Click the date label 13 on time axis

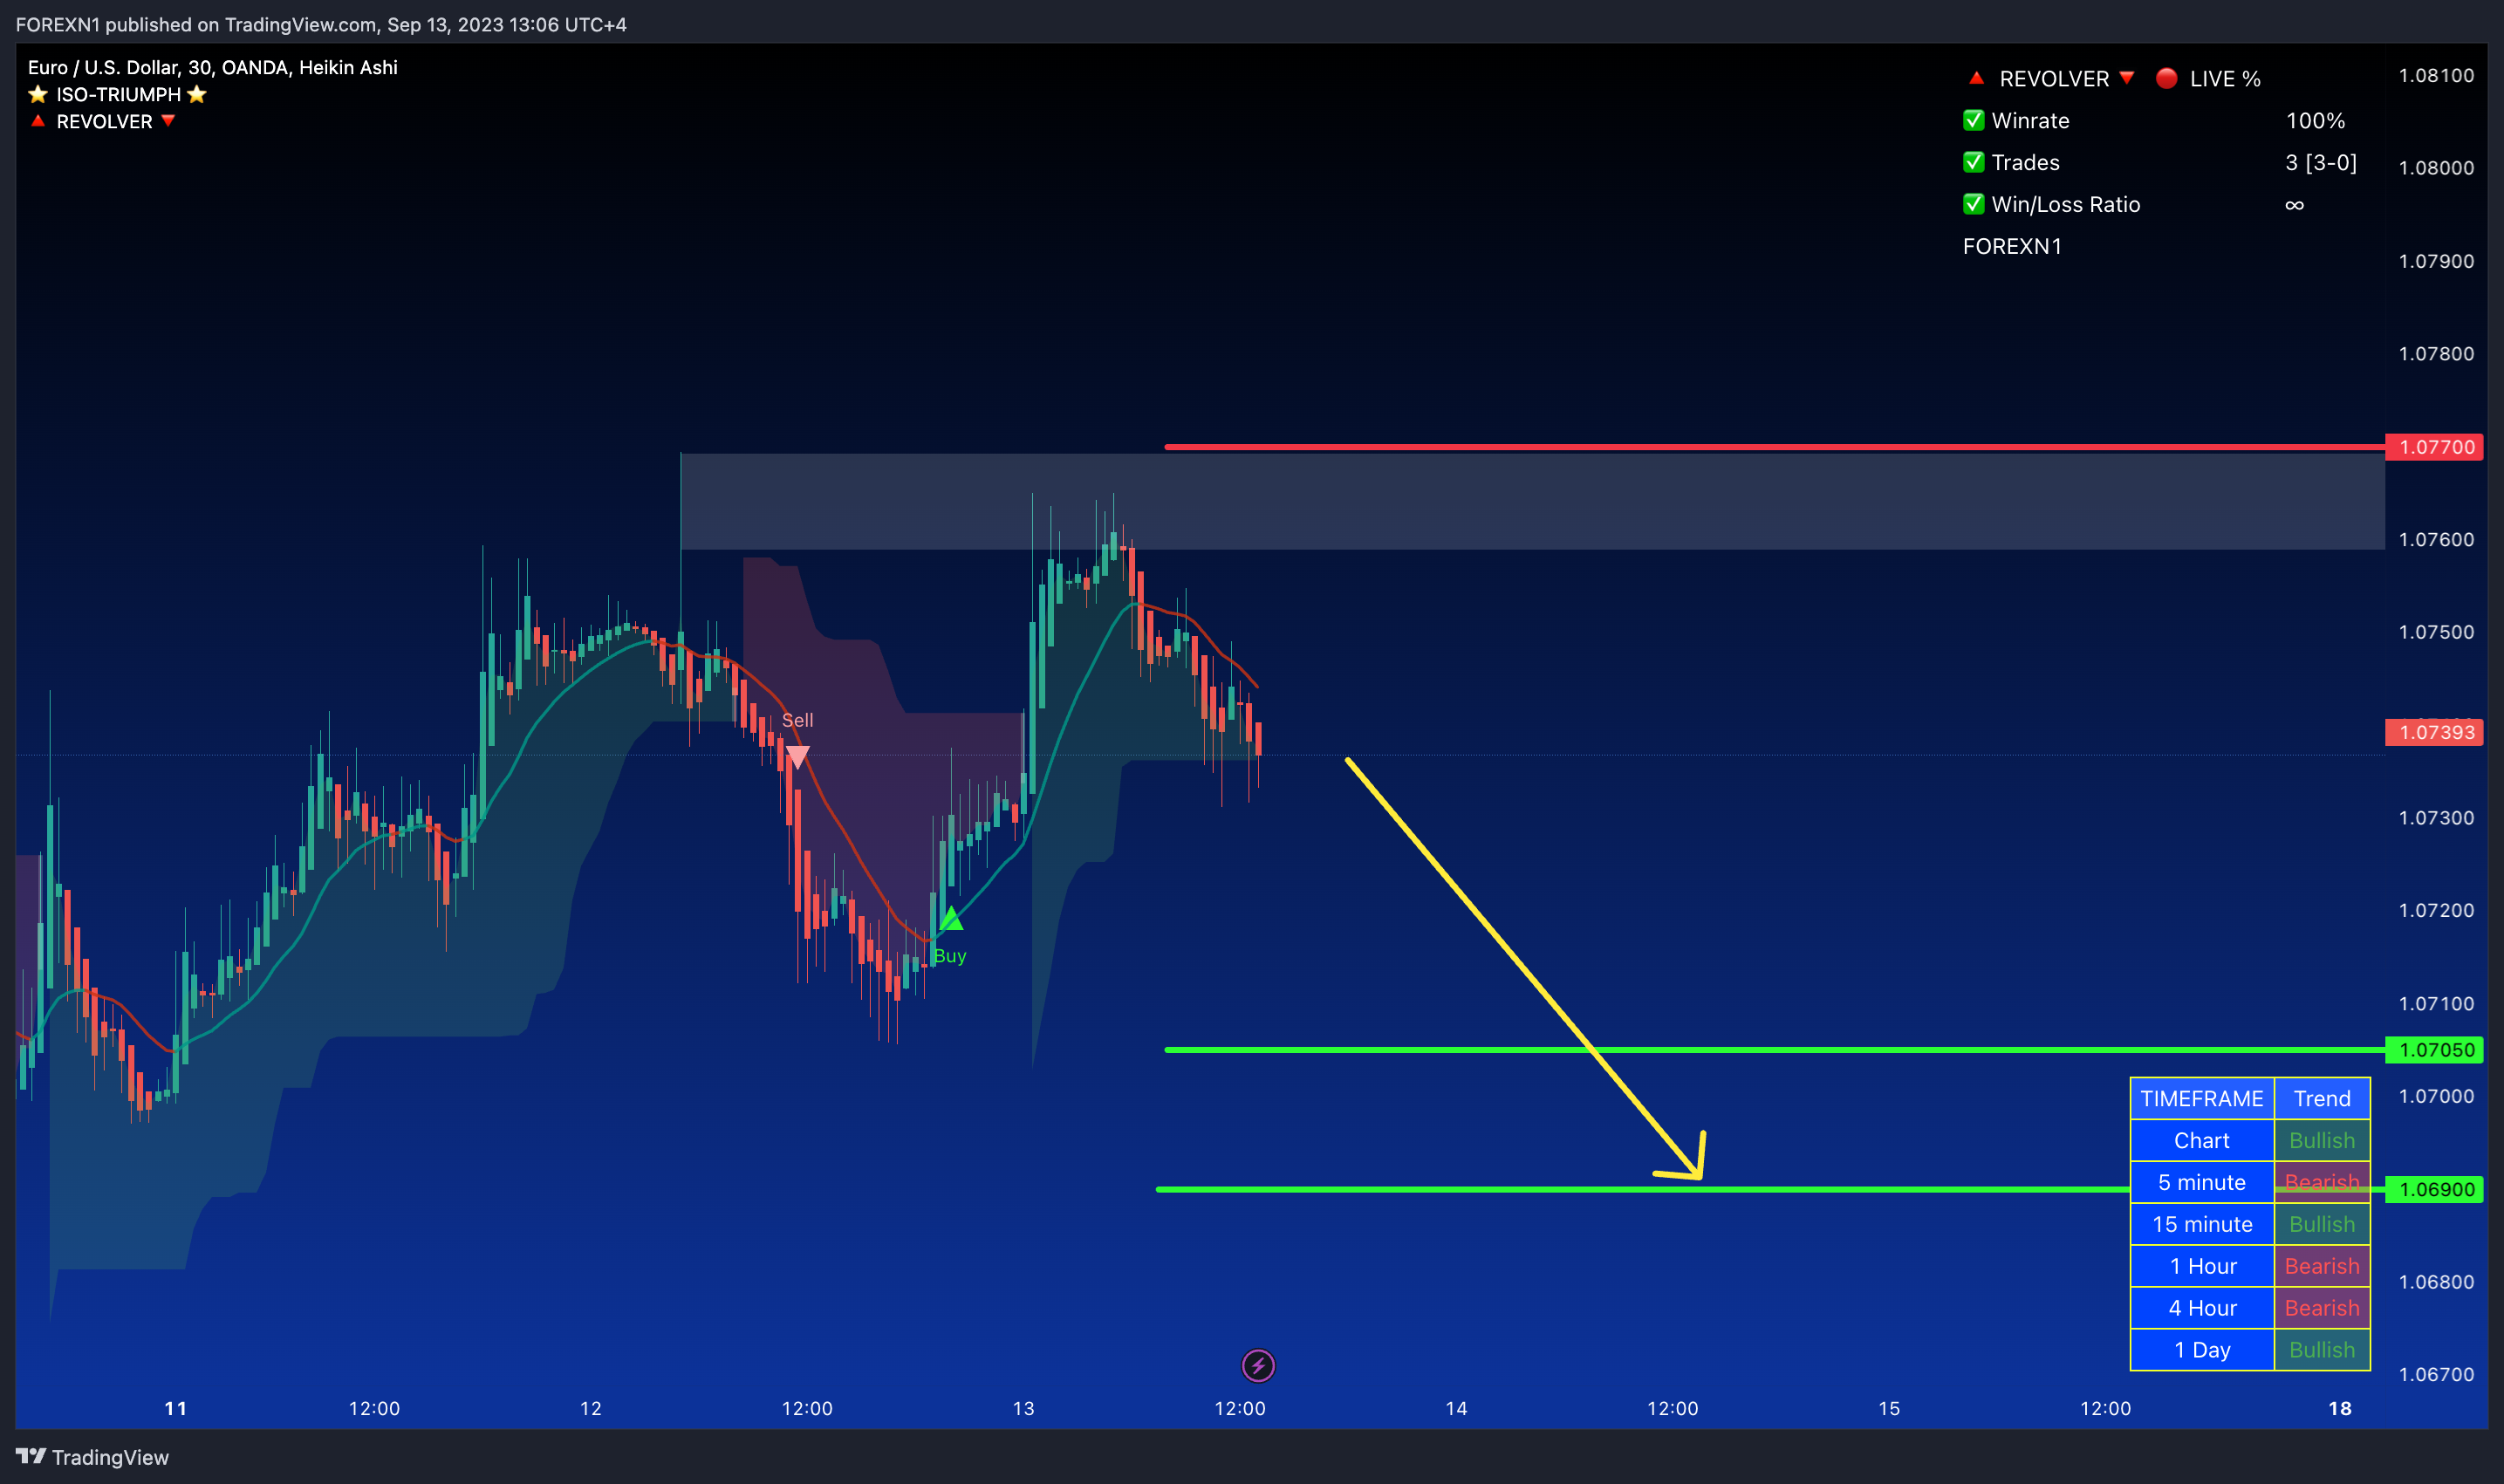point(1023,1408)
